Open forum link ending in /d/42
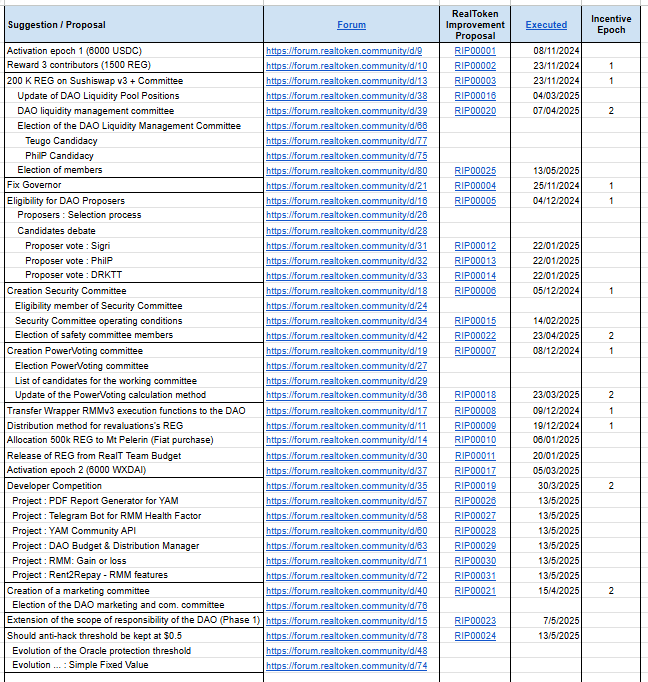The height and width of the screenshot is (682, 648). (347, 336)
